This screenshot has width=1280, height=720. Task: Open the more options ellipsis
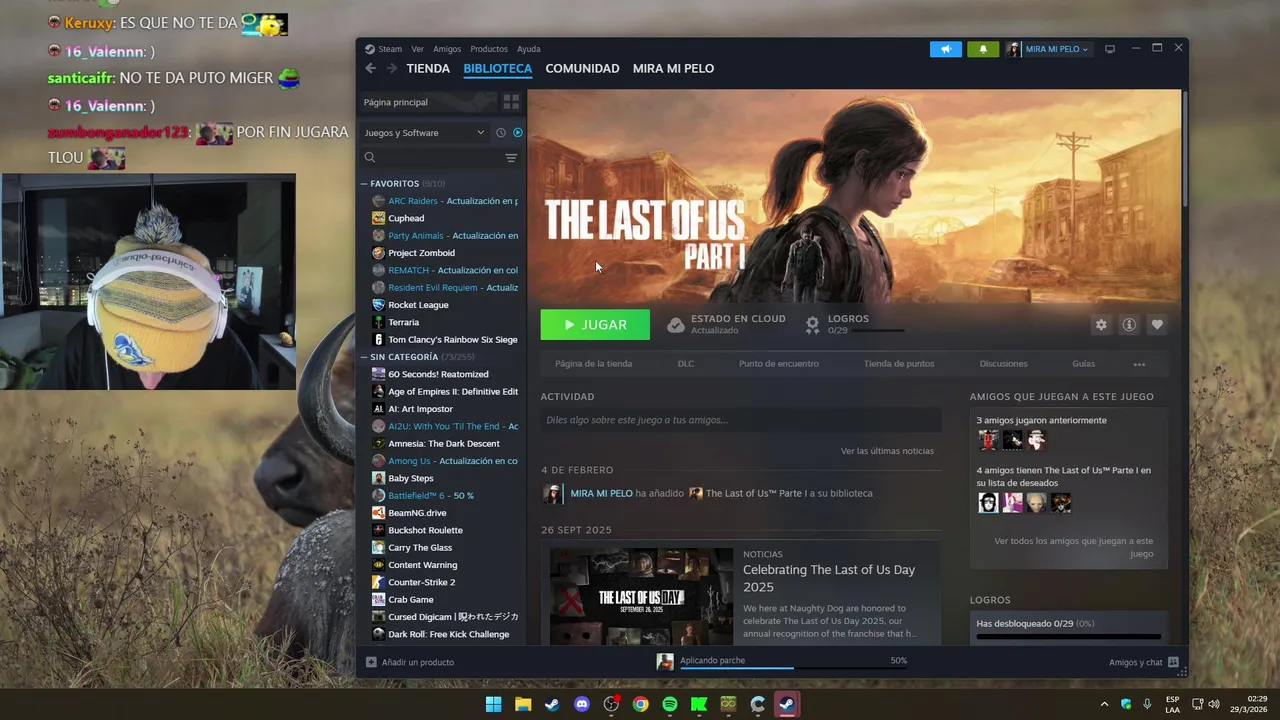click(x=1139, y=364)
